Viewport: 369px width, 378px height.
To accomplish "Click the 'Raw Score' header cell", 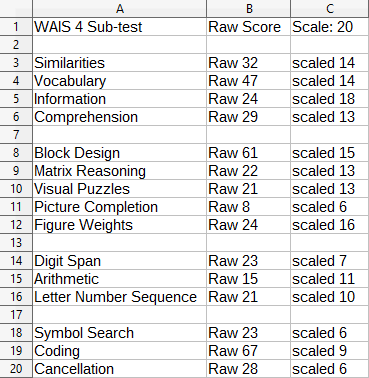I will pyautogui.click(x=248, y=27).
